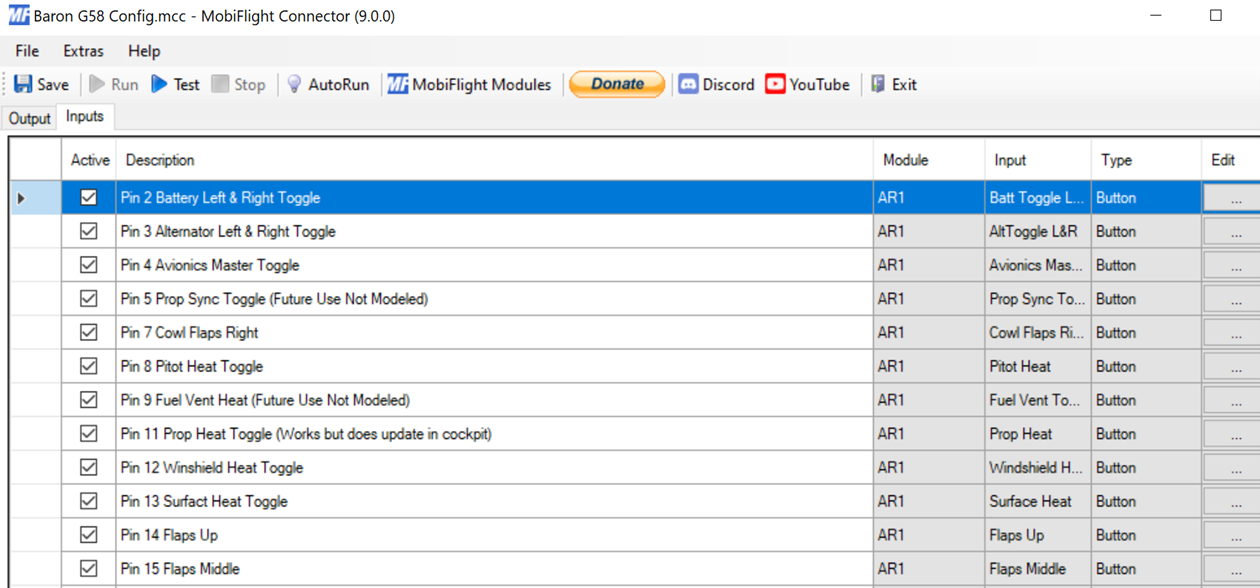Click the Edit column header
Screen dimensions: 1260x588
pyautogui.click(x=1230, y=160)
